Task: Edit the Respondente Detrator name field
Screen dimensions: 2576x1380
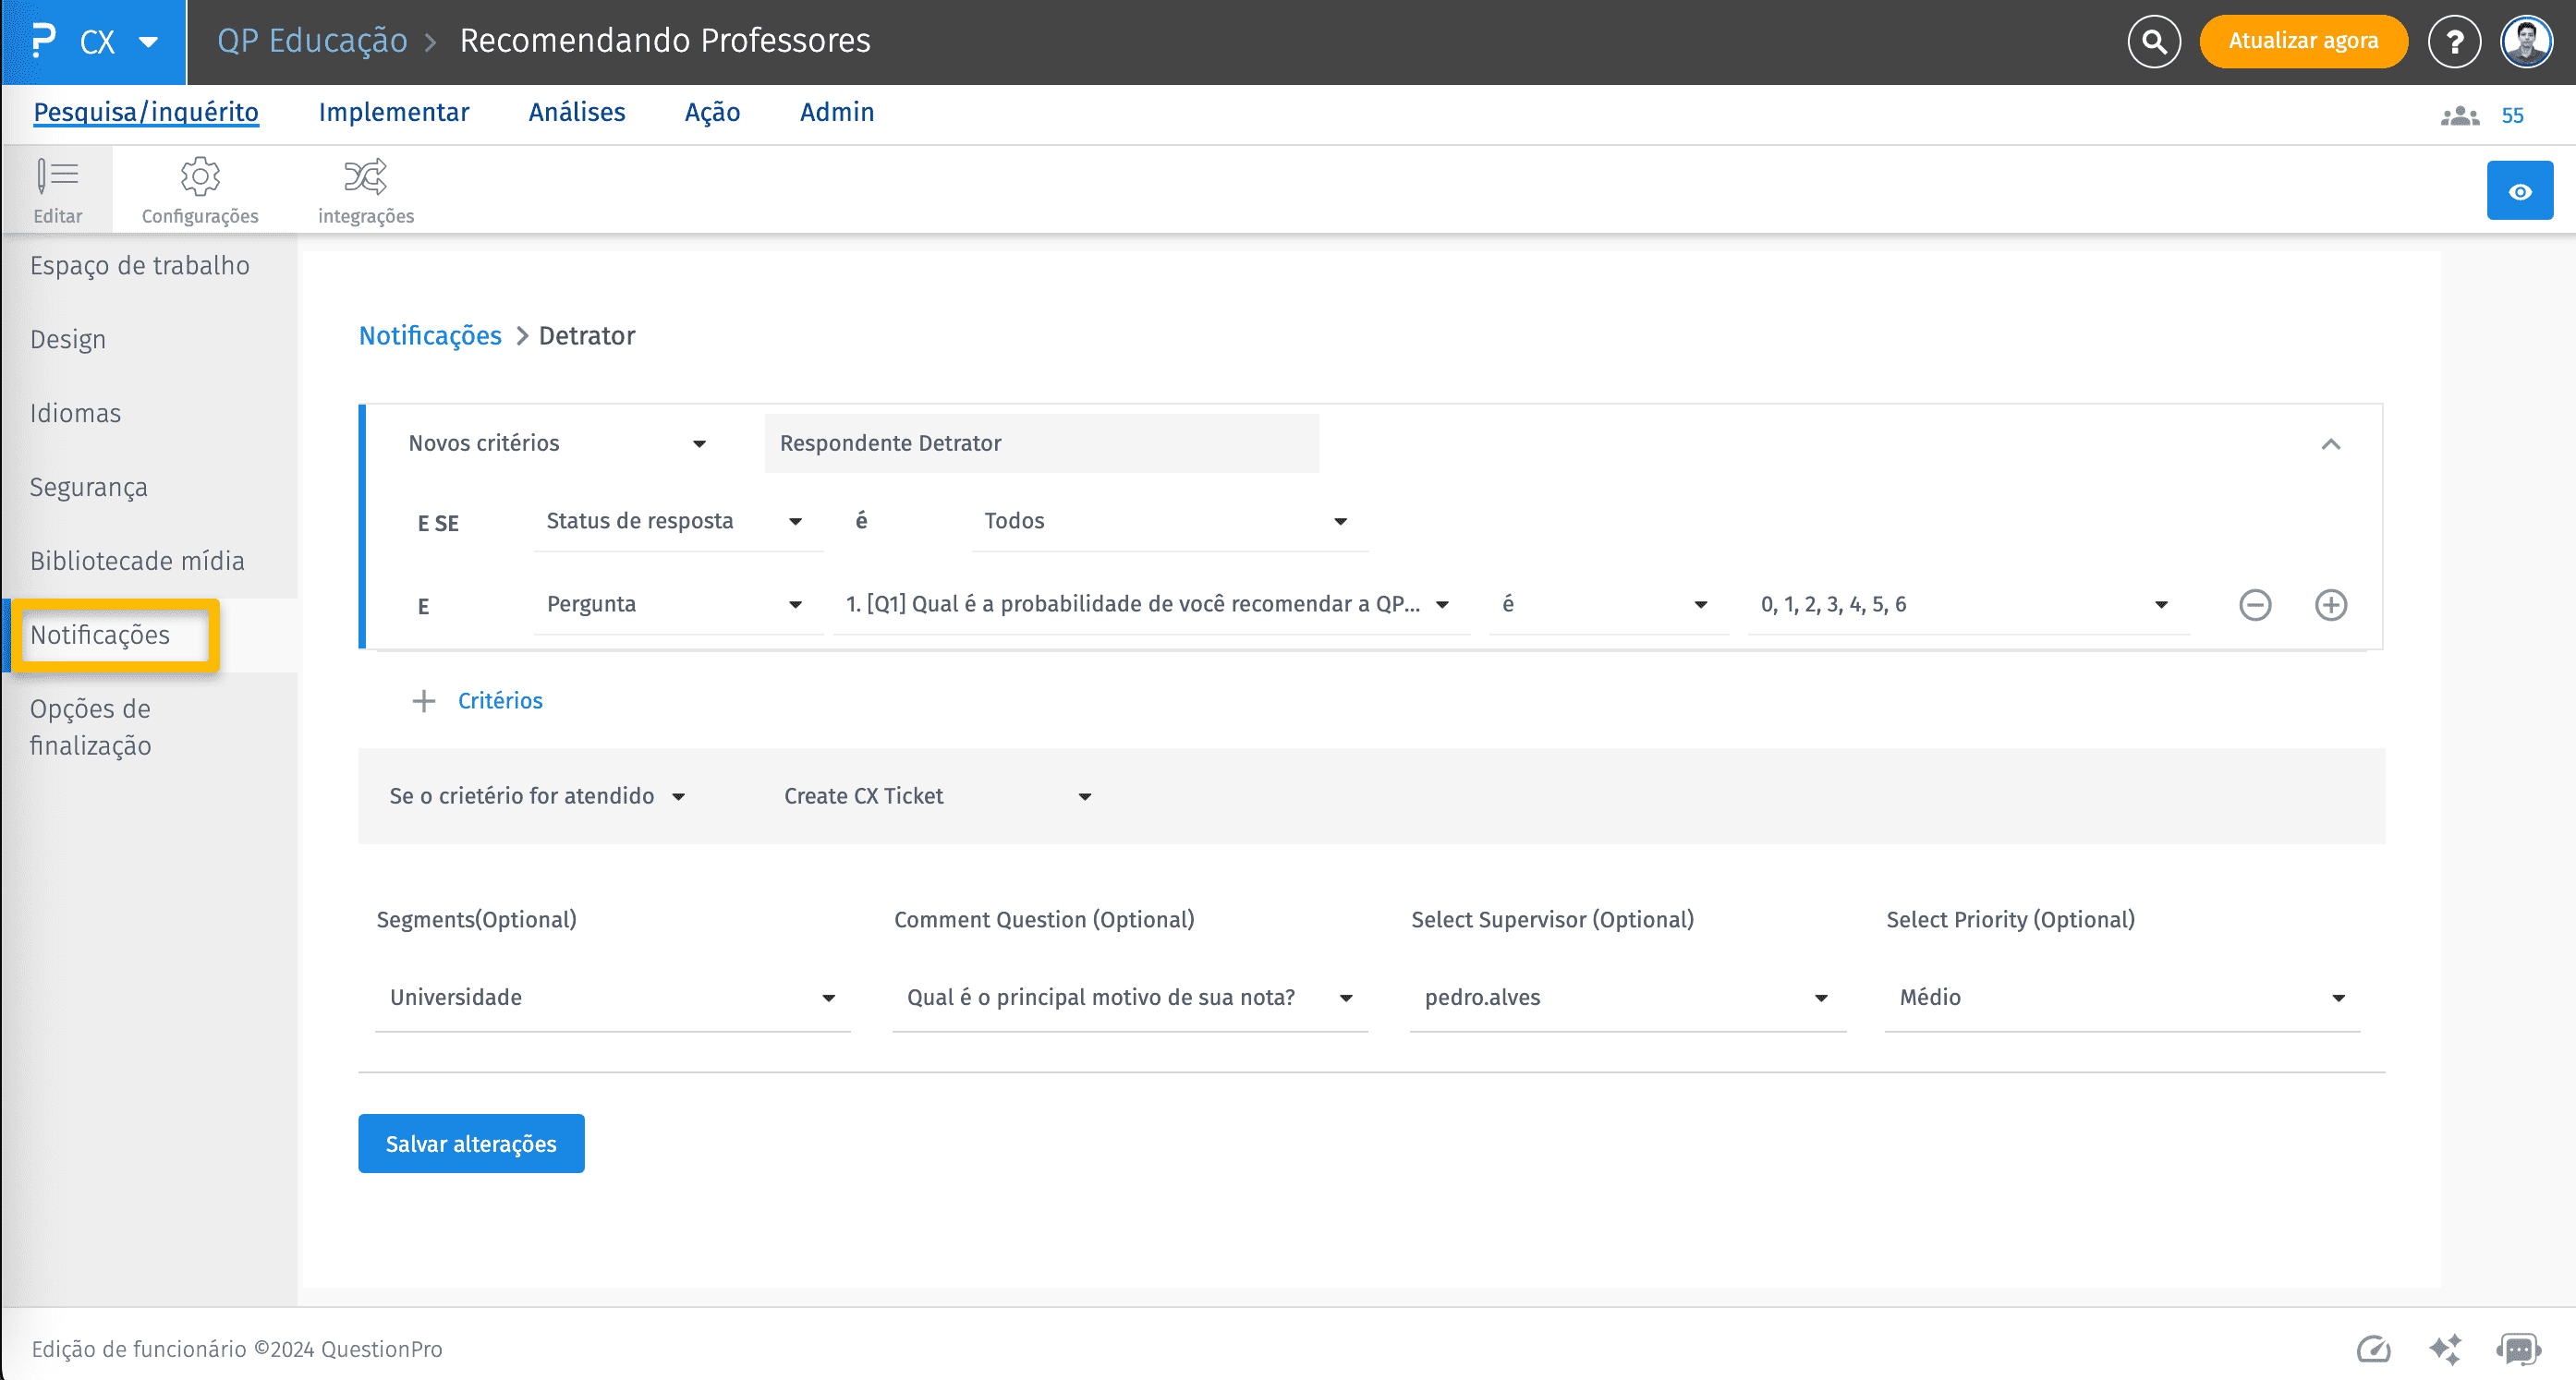Action: coord(1040,443)
